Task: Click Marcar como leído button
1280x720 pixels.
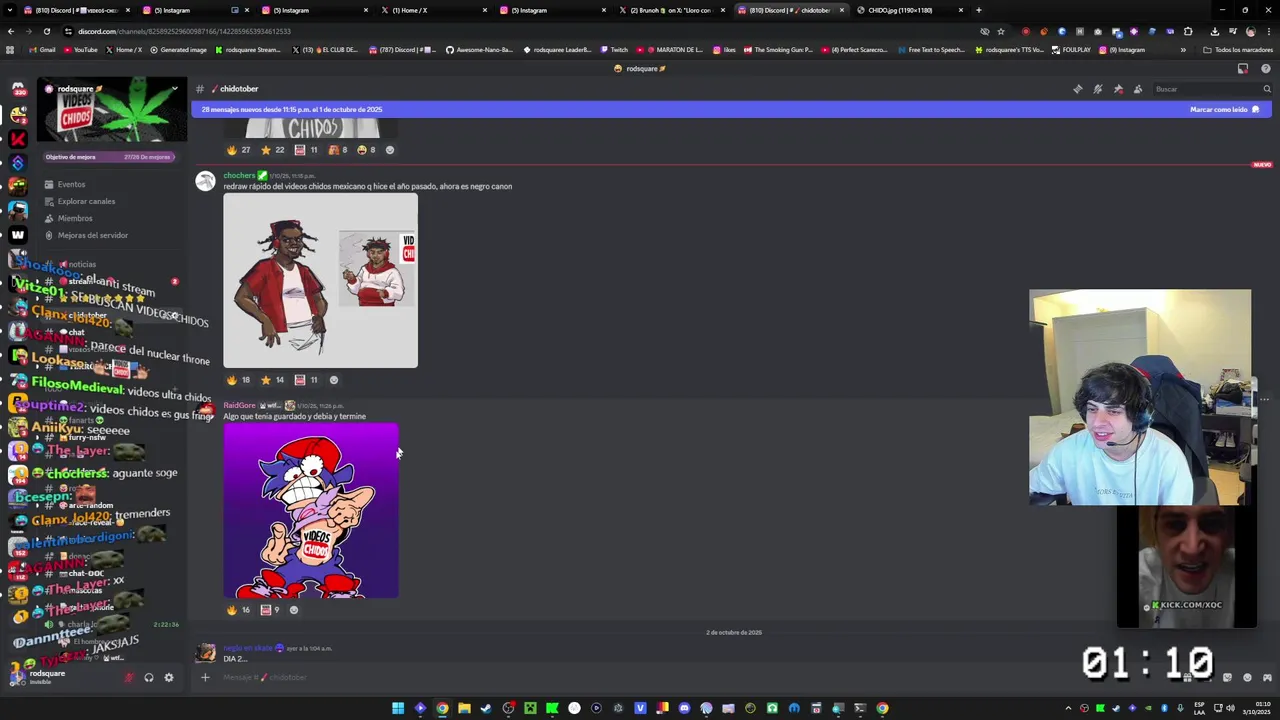Action: (1224, 109)
